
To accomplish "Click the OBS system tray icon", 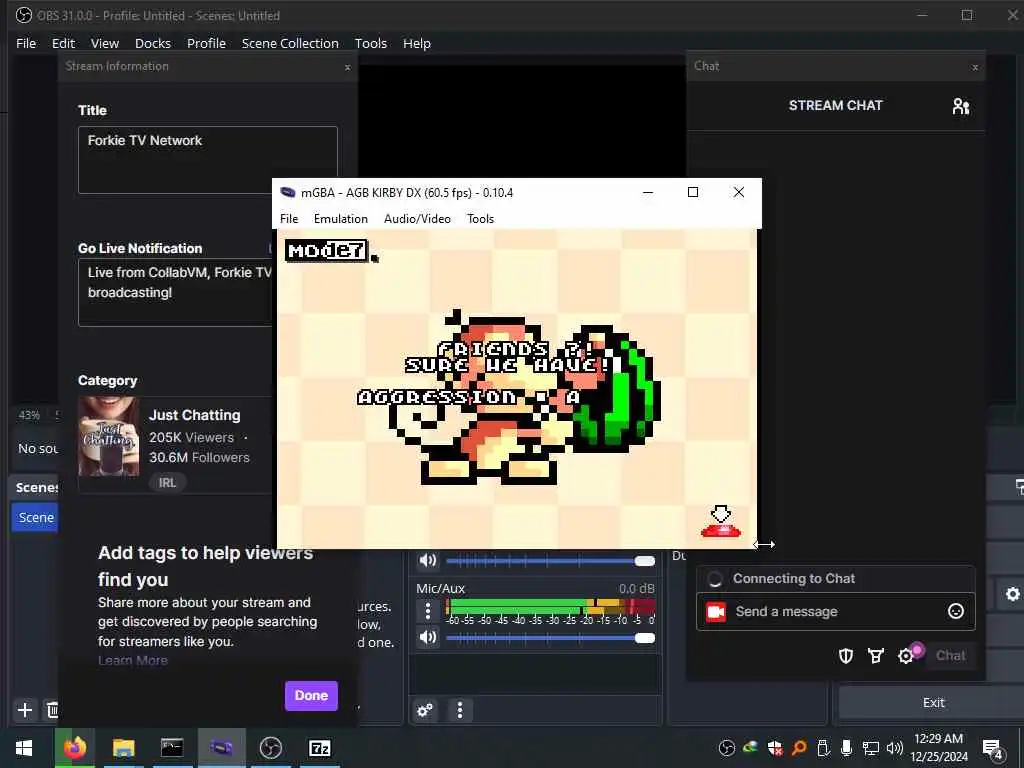I will pos(727,748).
